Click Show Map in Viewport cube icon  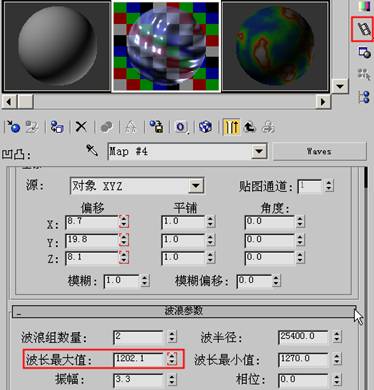point(205,127)
